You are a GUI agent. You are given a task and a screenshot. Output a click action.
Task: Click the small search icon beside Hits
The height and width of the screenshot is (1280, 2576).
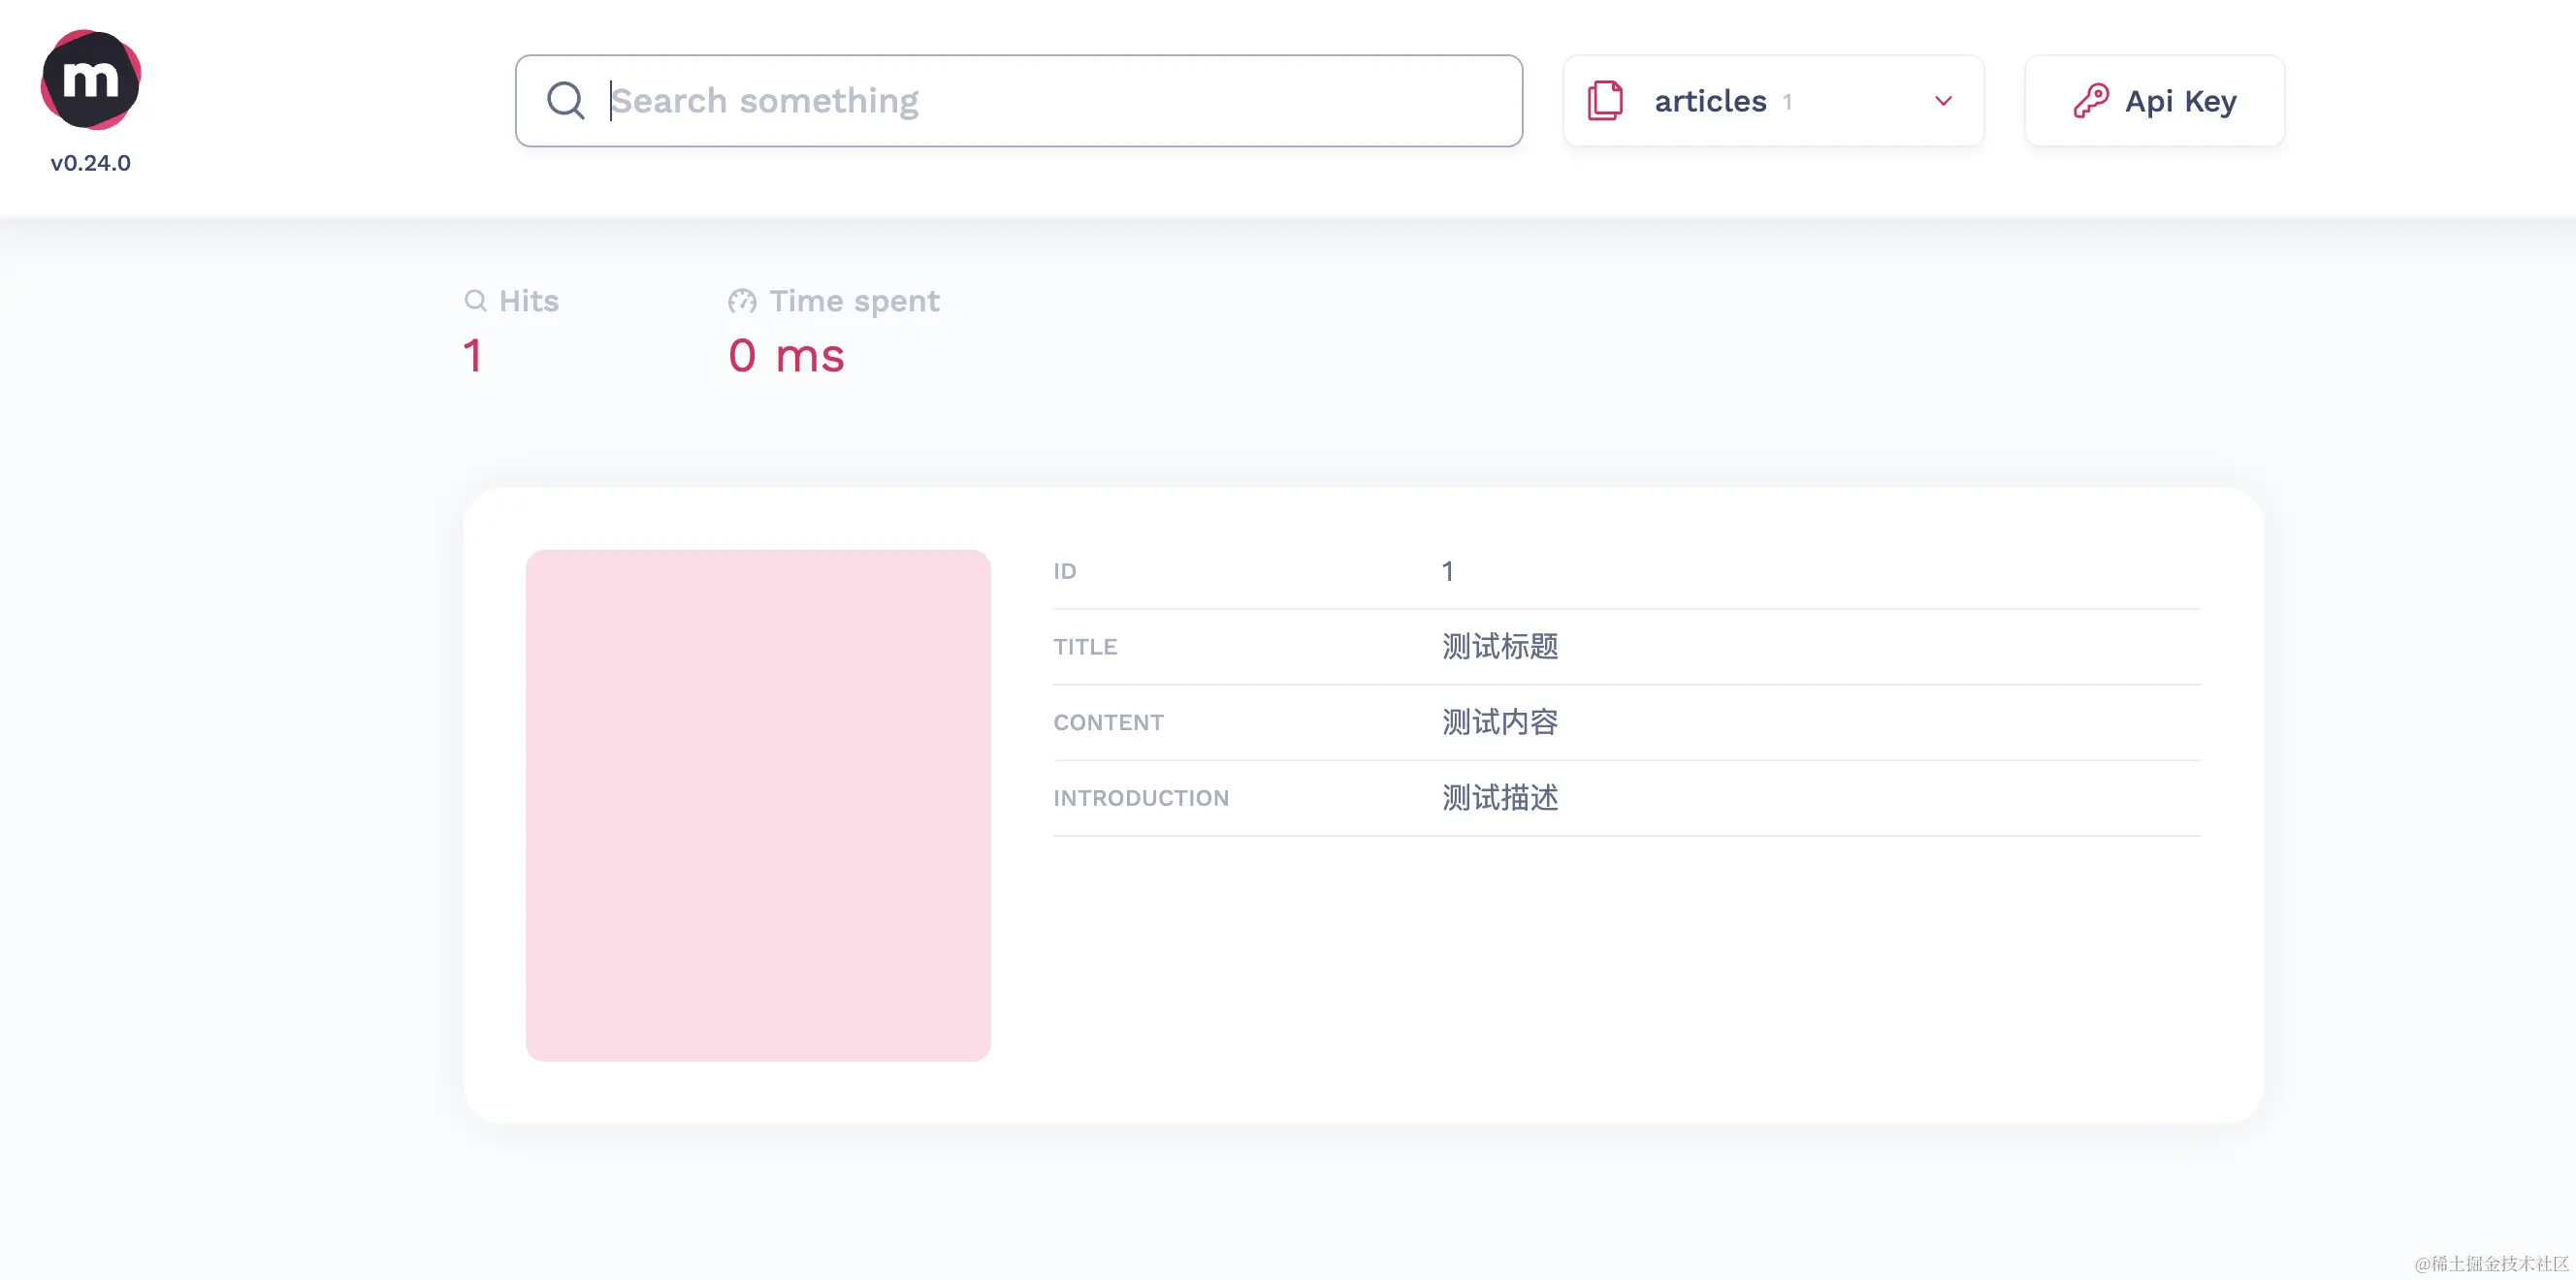pyautogui.click(x=475, y=301)
